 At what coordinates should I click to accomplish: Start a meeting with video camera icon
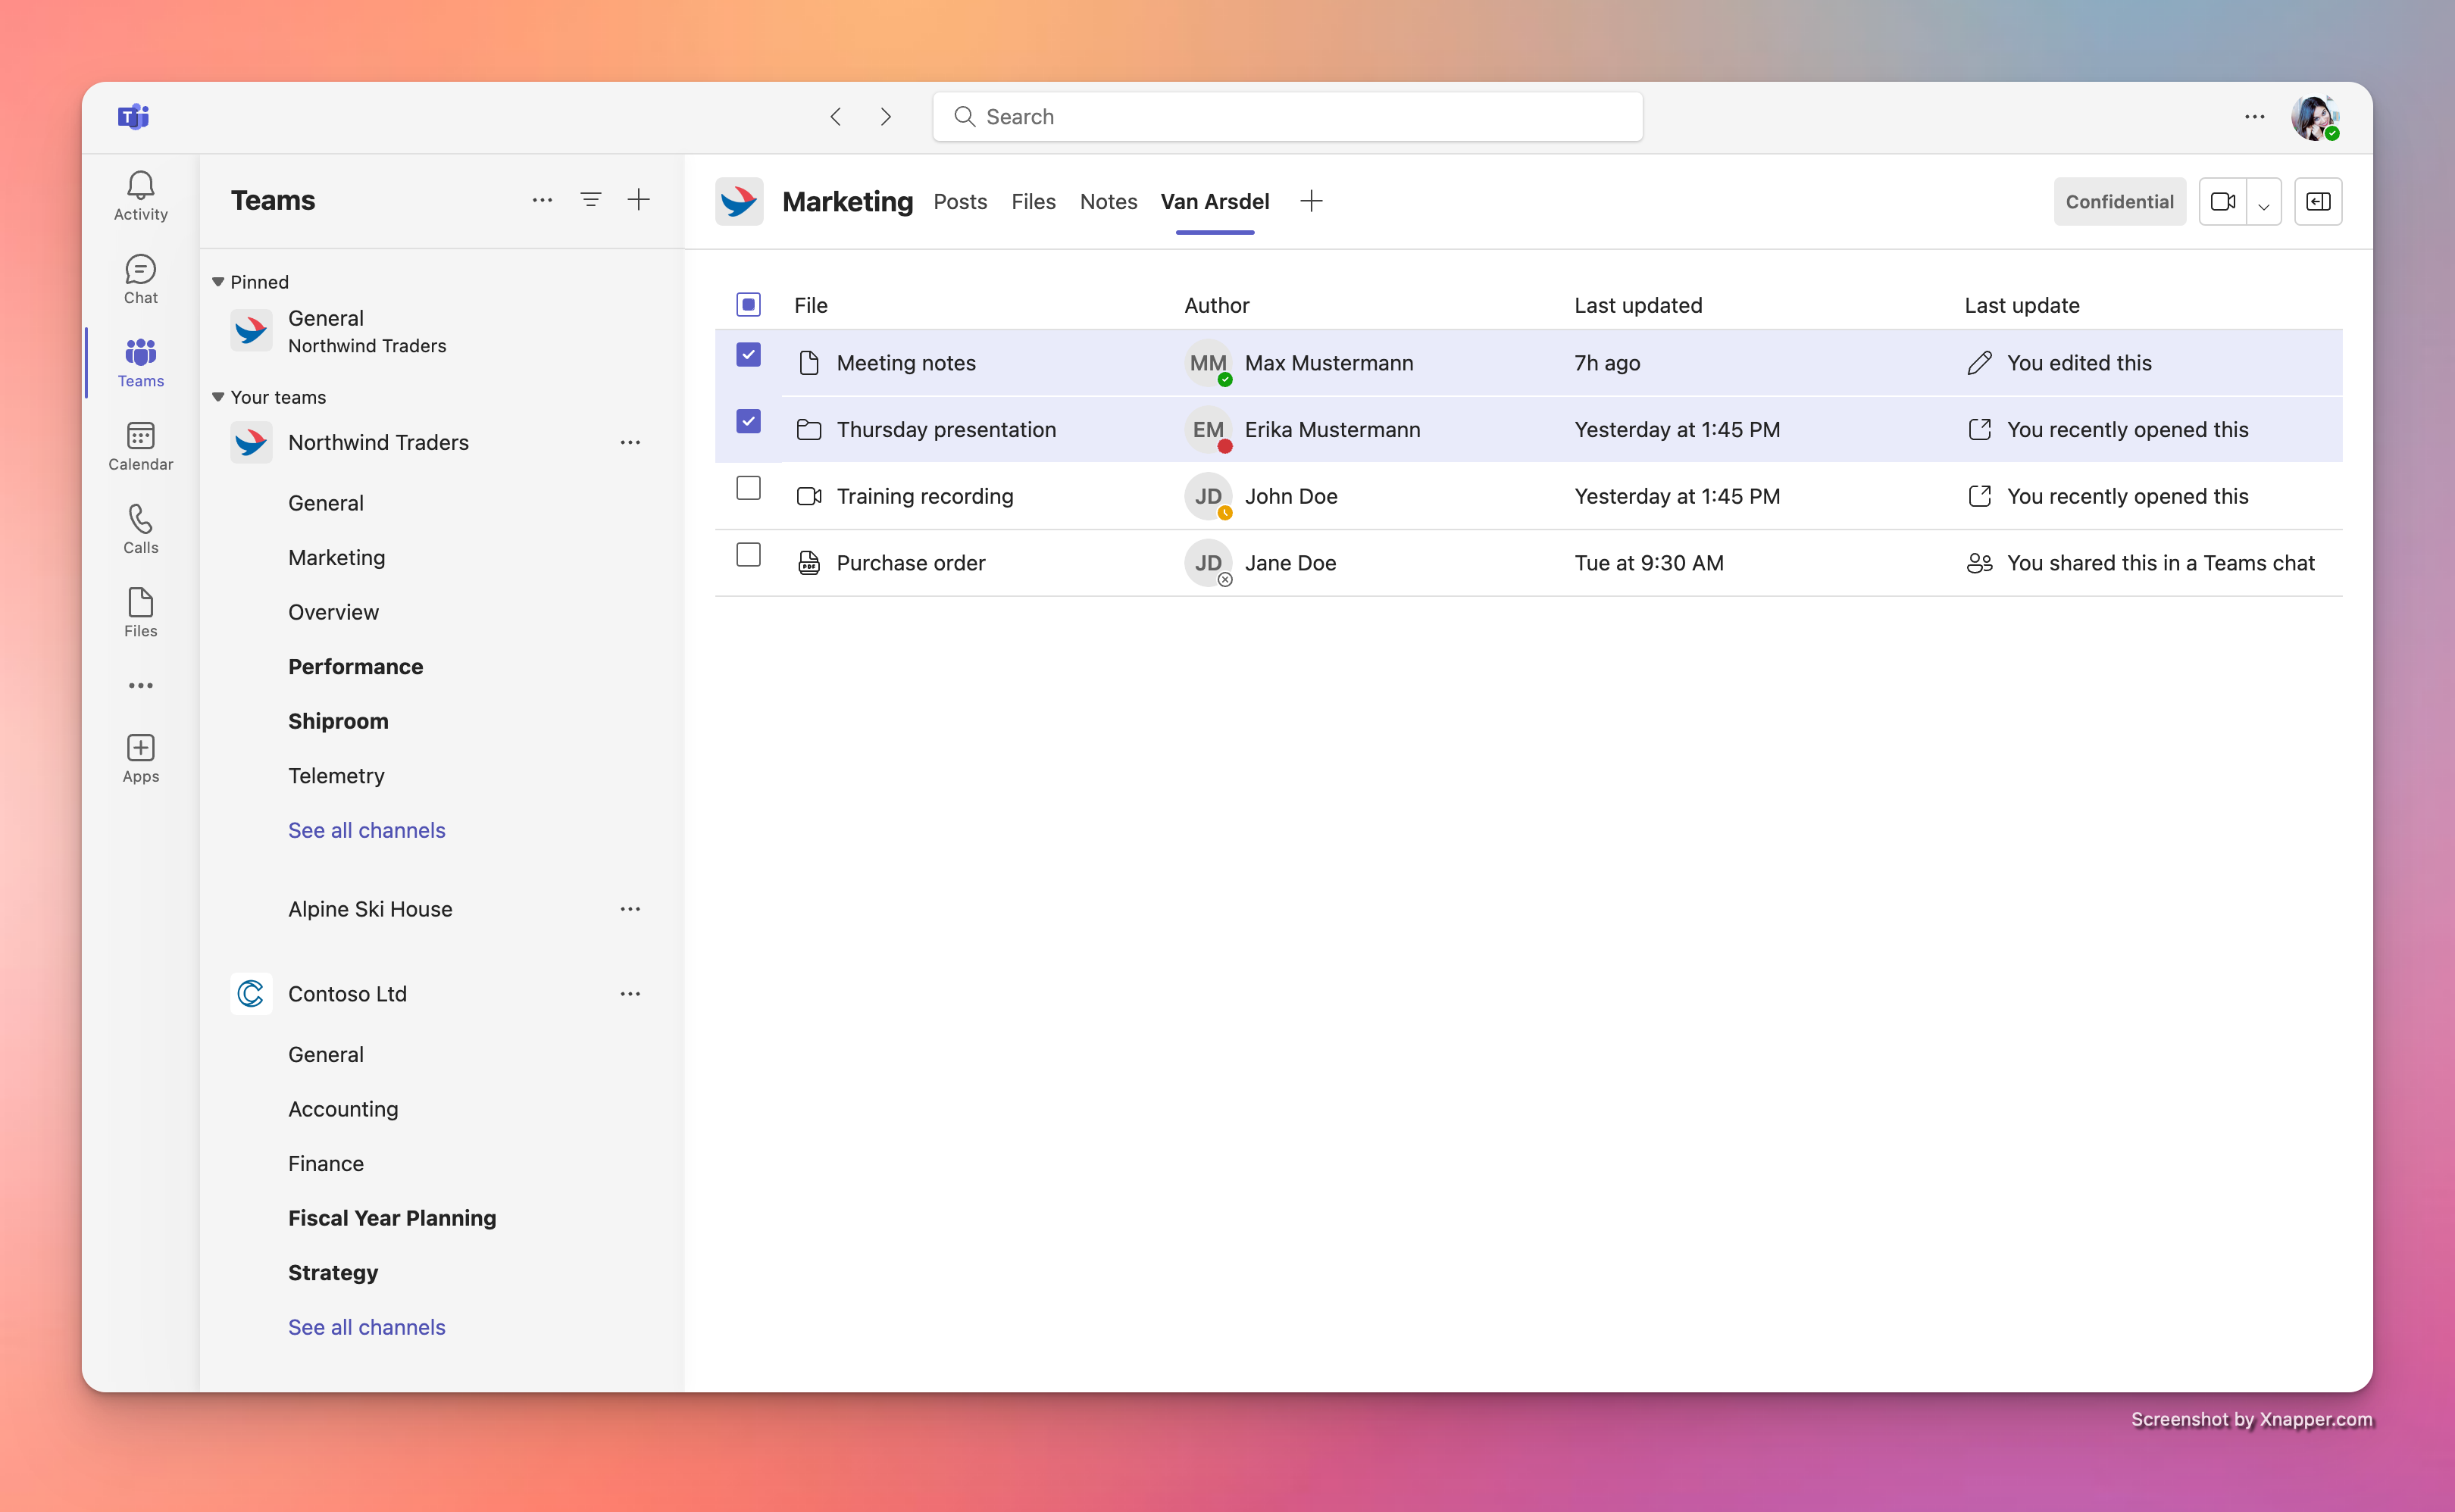tap(2223, 202)
